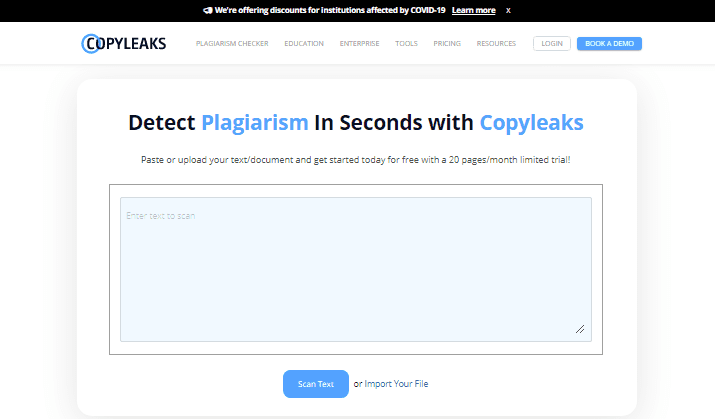The image size is (715, 419).
Task: Open the Education menu
Action: point(304,43)
